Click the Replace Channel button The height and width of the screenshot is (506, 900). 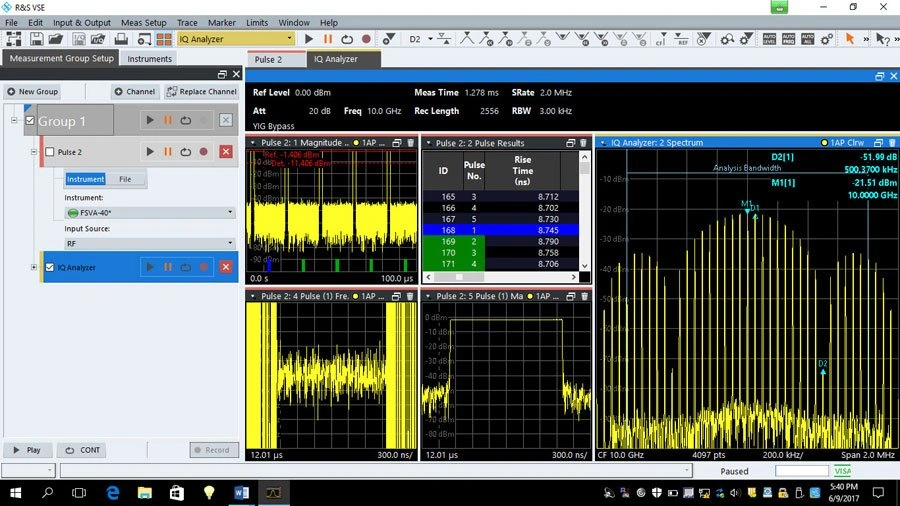pyautogui.click(x=201, y=91)
